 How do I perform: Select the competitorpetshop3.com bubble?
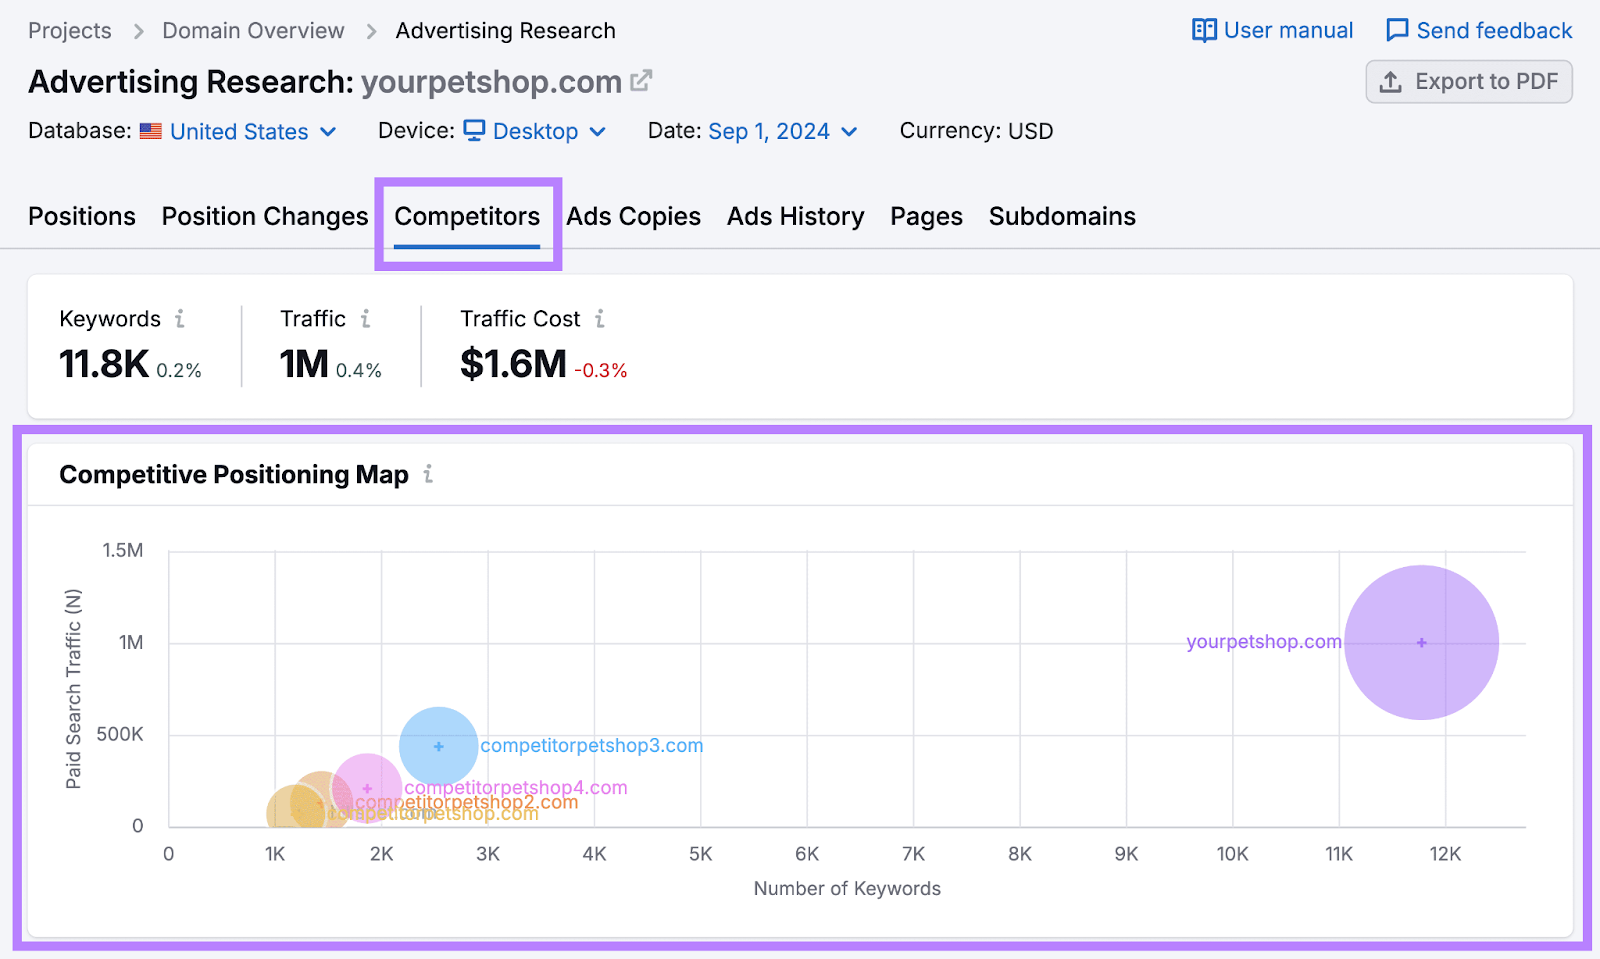tap(437, 746)
